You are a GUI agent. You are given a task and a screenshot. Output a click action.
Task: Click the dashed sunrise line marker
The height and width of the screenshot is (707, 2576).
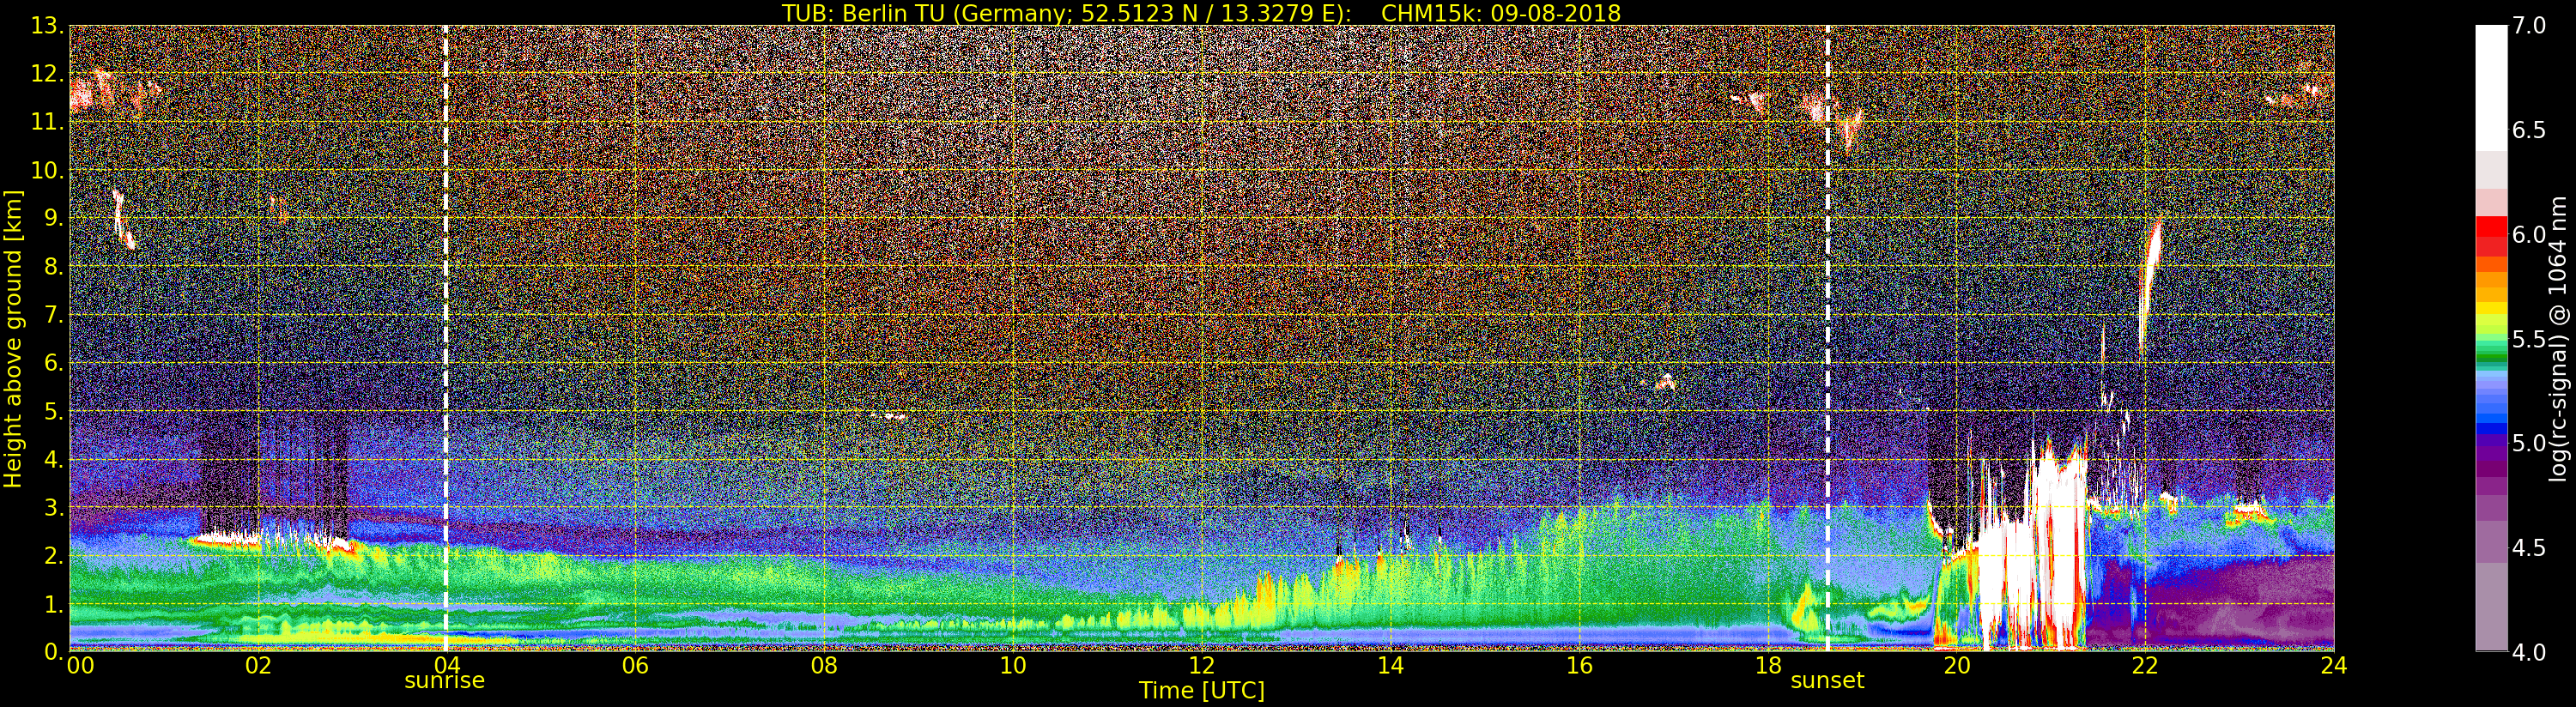click(x=445, y=338)
